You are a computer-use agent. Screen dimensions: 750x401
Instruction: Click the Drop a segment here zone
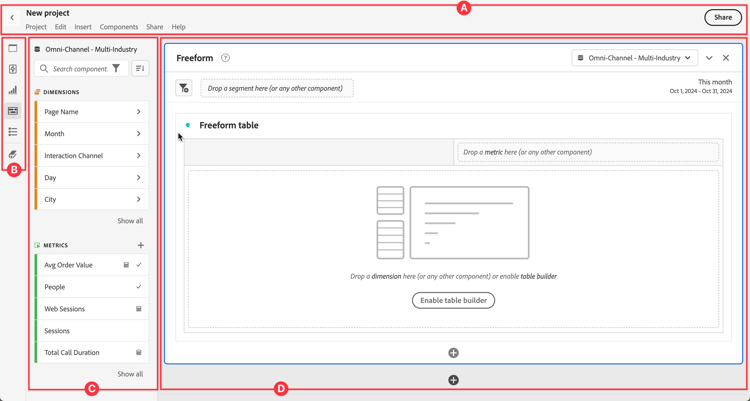click(277, 88)
